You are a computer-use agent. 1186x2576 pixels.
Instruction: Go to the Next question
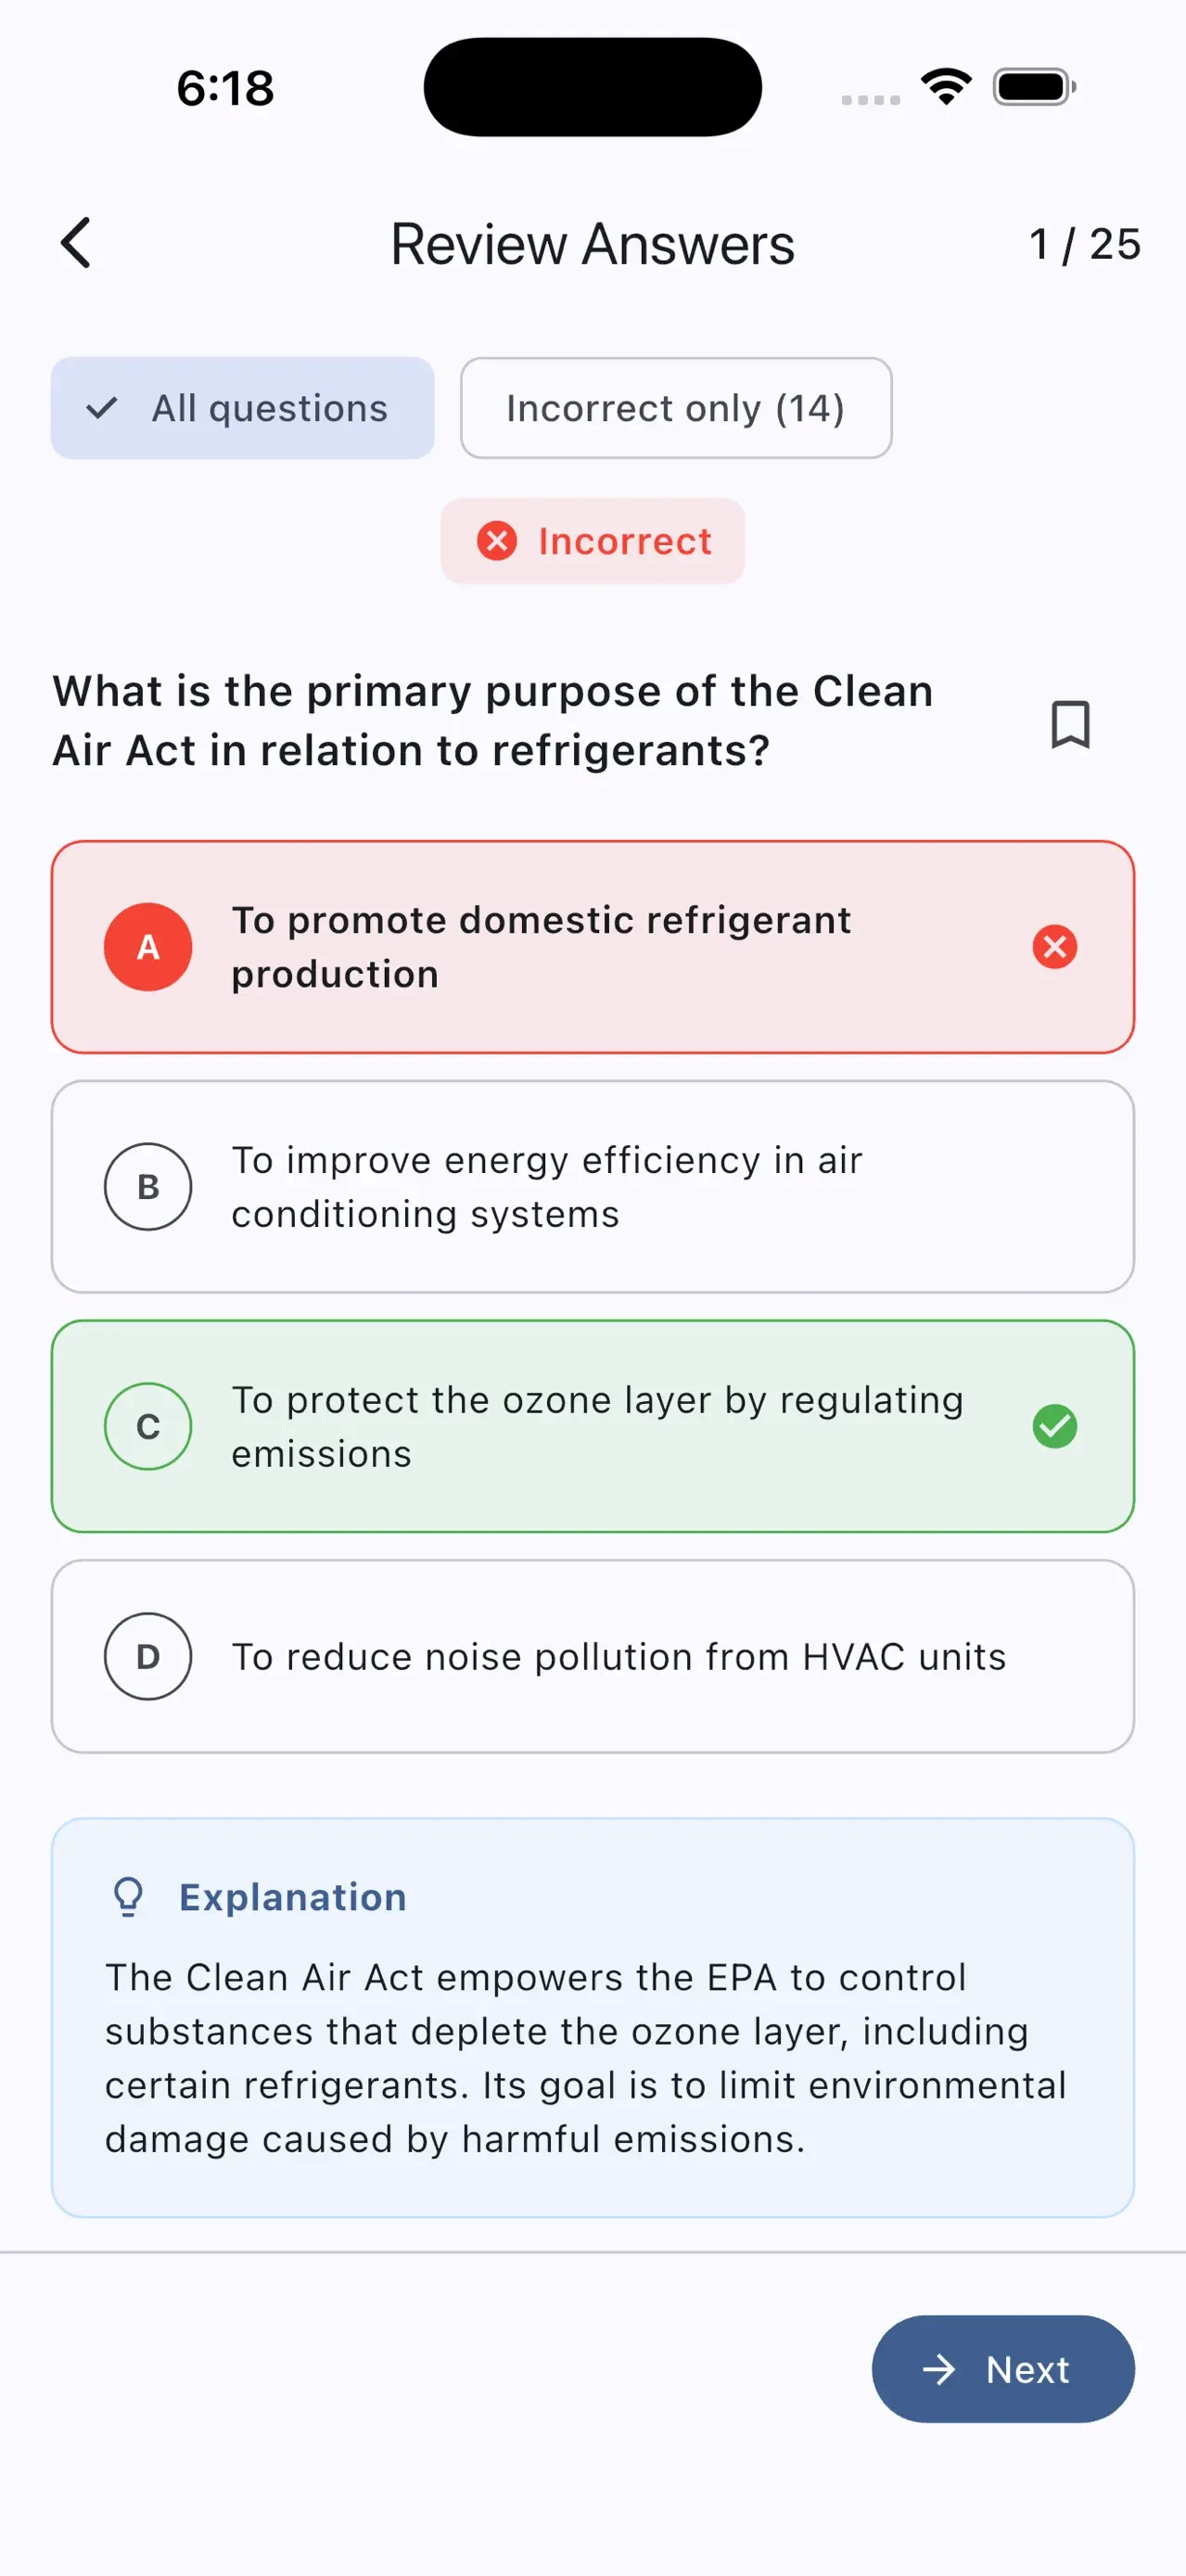point(1003,2368)
